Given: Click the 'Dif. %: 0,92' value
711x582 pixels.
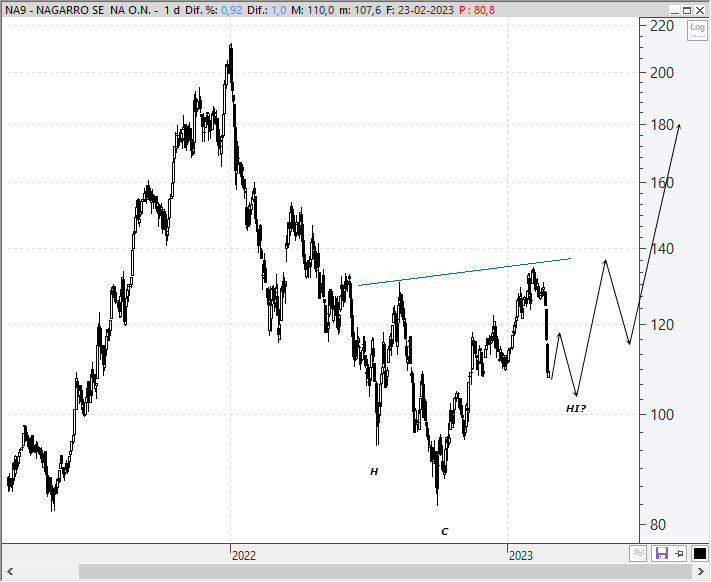Looking at the screenshot, I should tap(214, 10).
